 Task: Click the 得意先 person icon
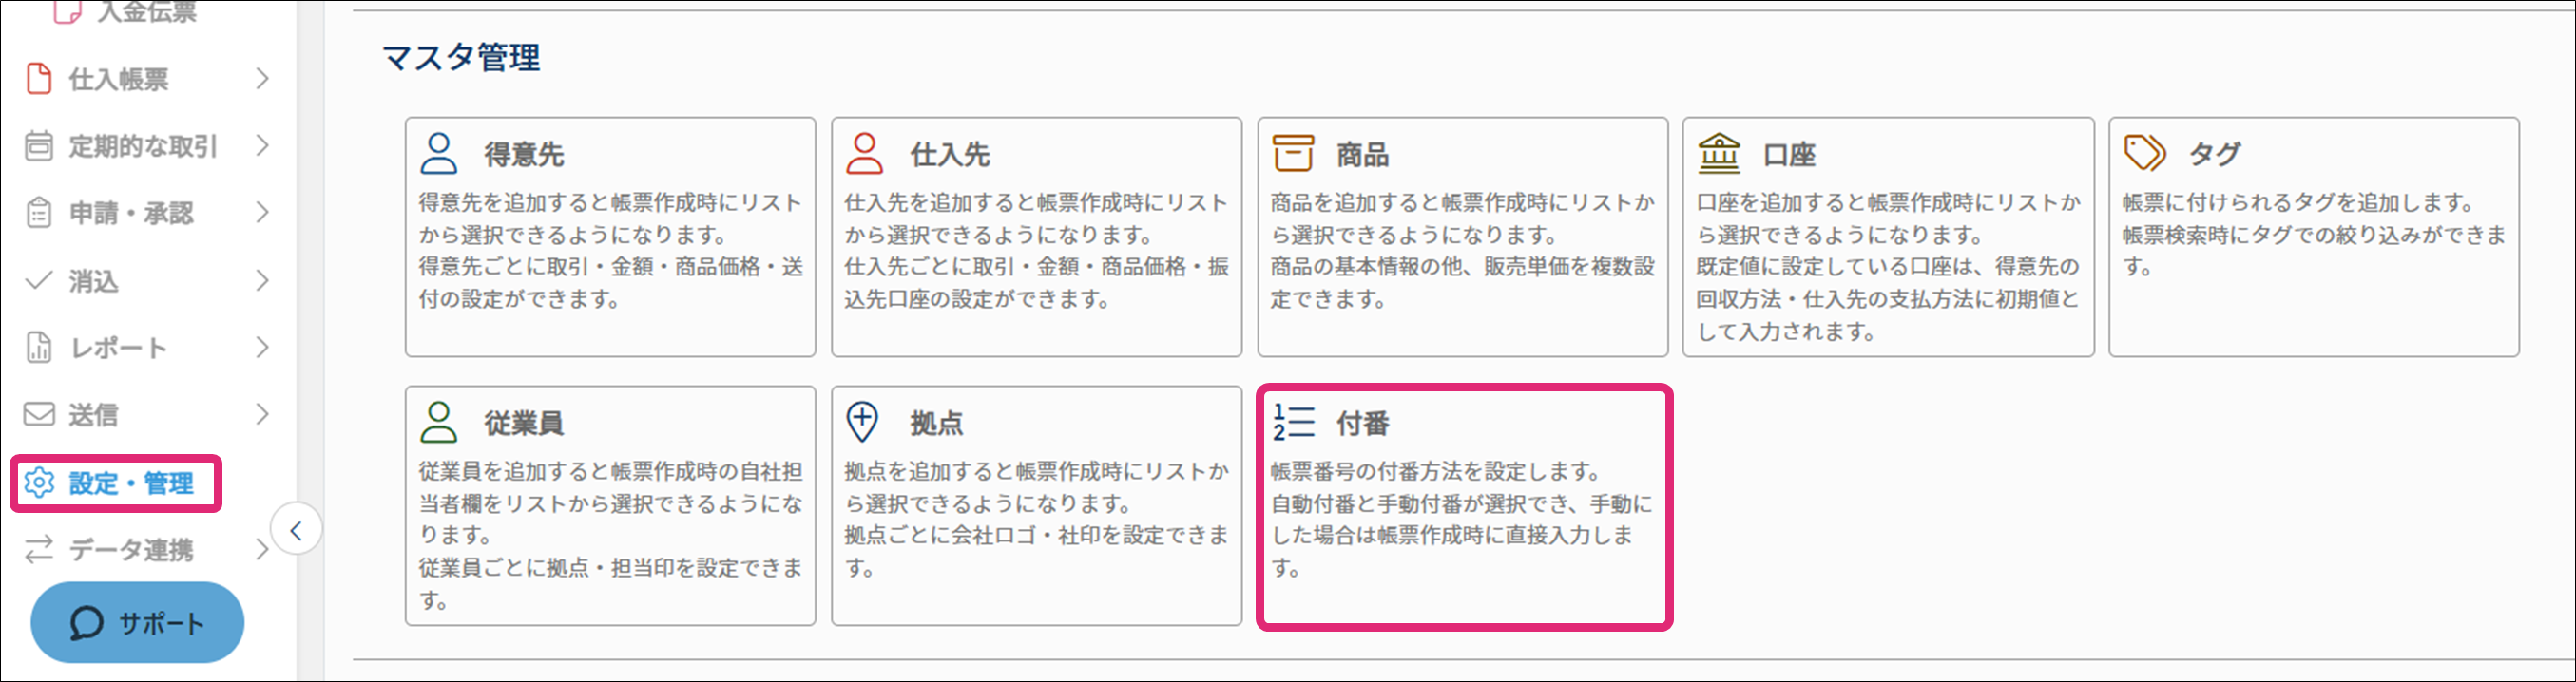[x=438, y=154]
